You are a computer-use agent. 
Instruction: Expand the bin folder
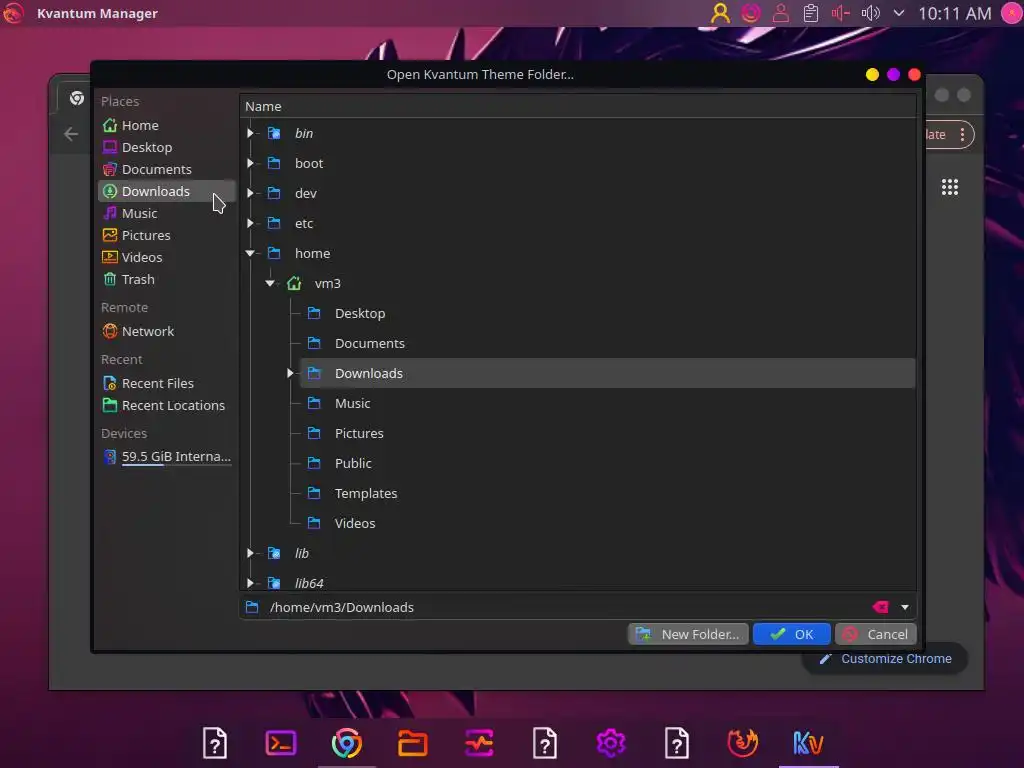250,133
